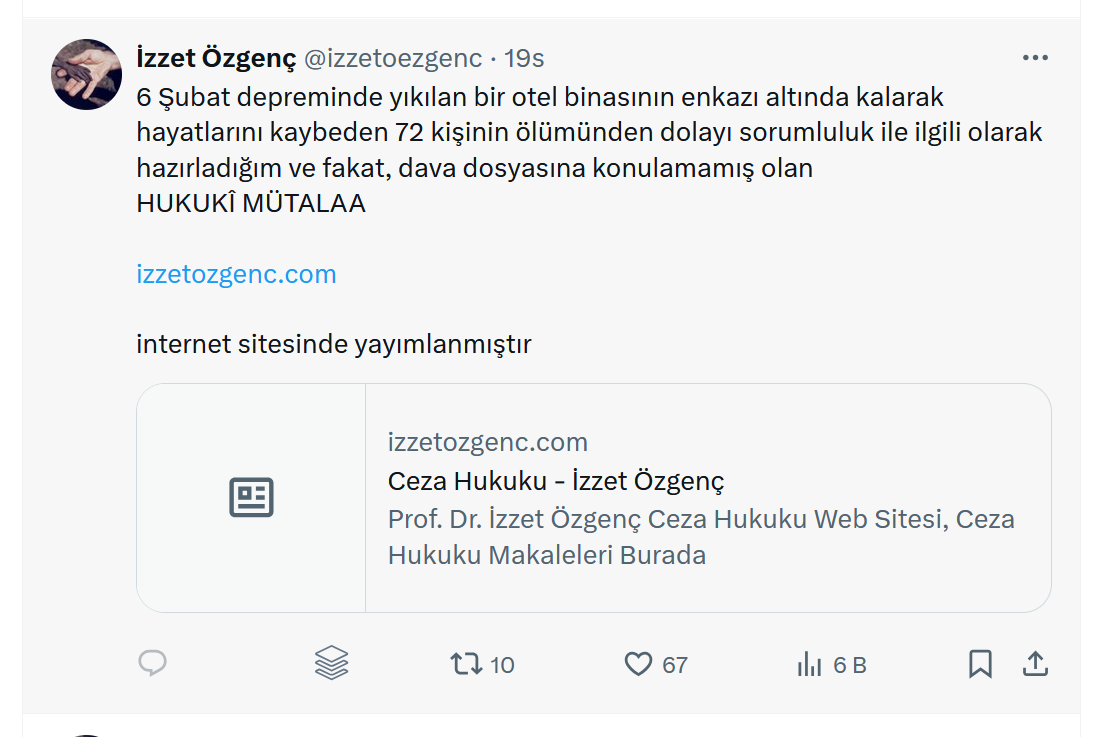This screenshot has width=1106, height=737.
Task: Click the newspaper placeholder icon in the link card
Action: pos(251,497)
